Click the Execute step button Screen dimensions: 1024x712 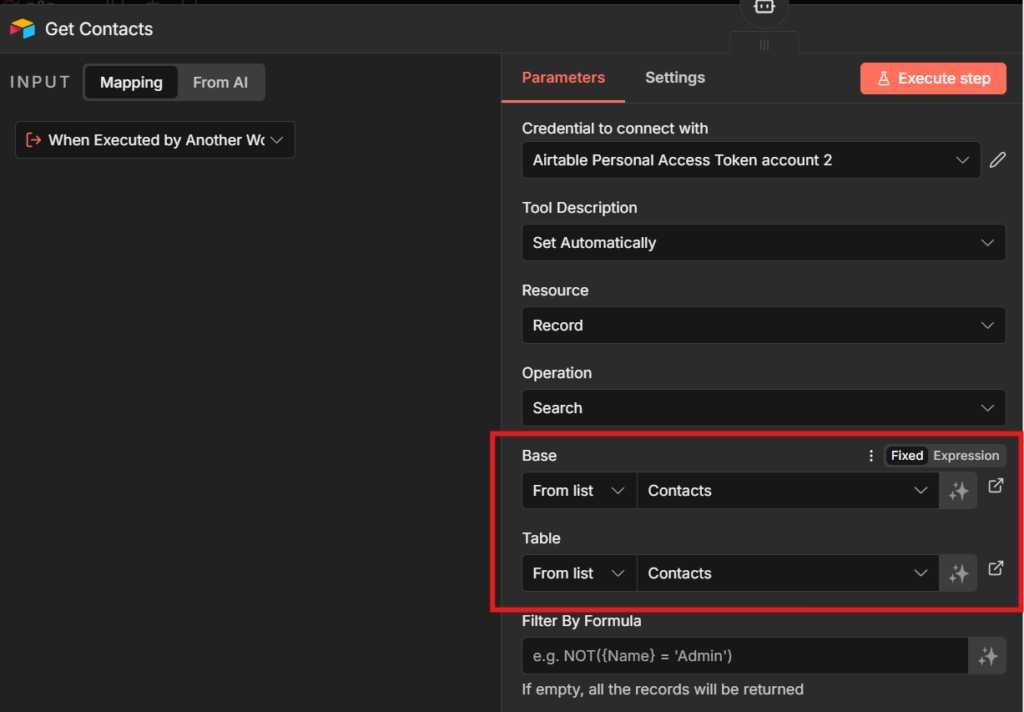[x=932, y=78]
